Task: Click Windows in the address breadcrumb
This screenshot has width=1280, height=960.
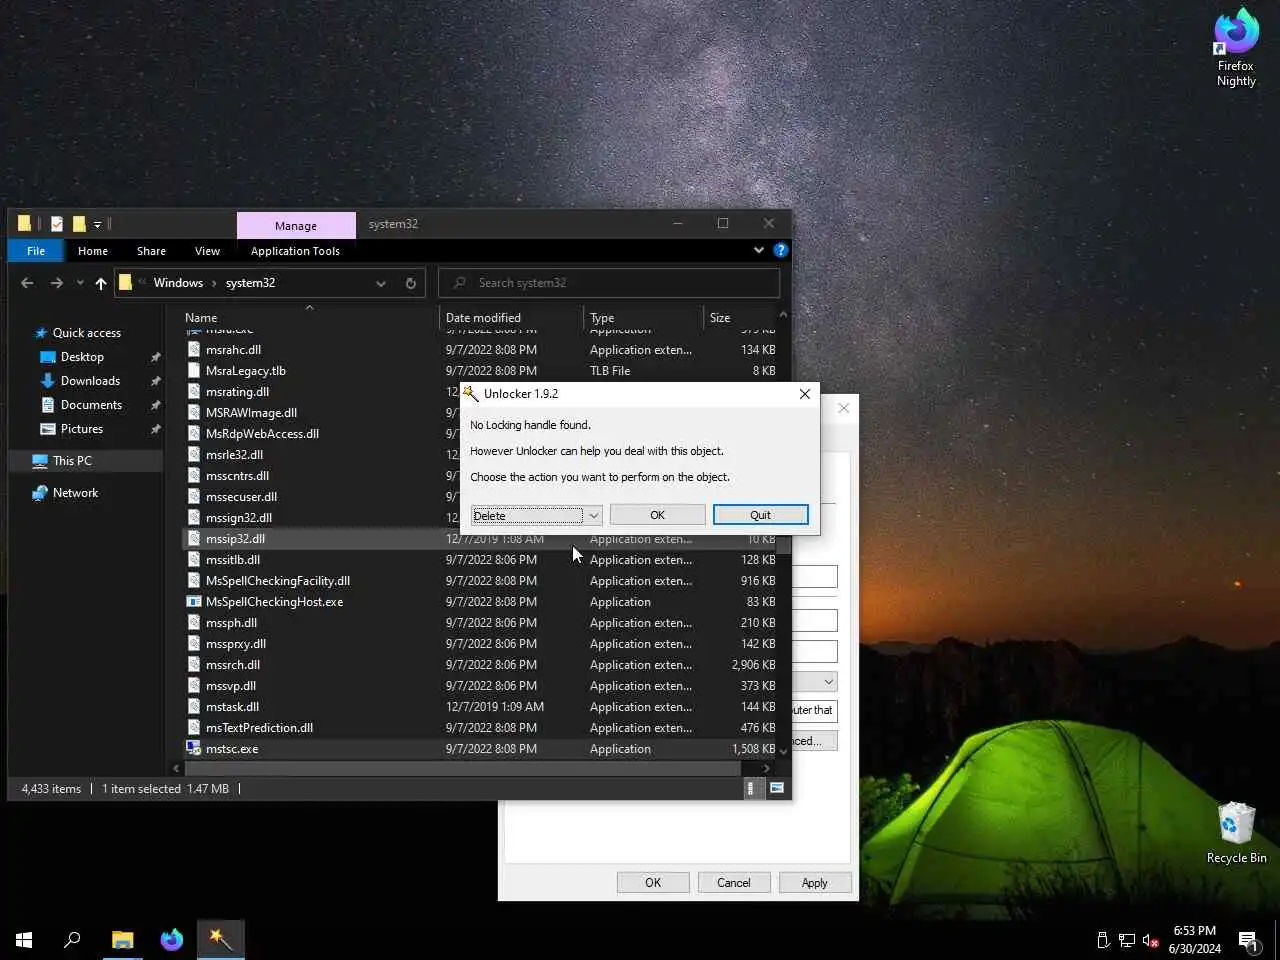Action: [x=178, y=283]
